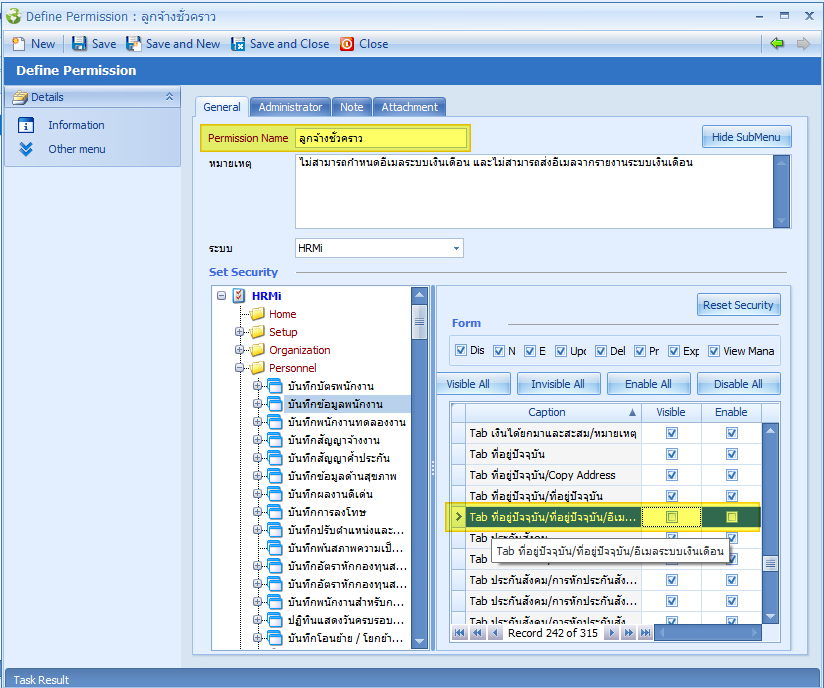Image resolution: width=824 pixels, height=688 pixels.
Task: Click the green back arrow icon
Action: (x=777, y=44)
